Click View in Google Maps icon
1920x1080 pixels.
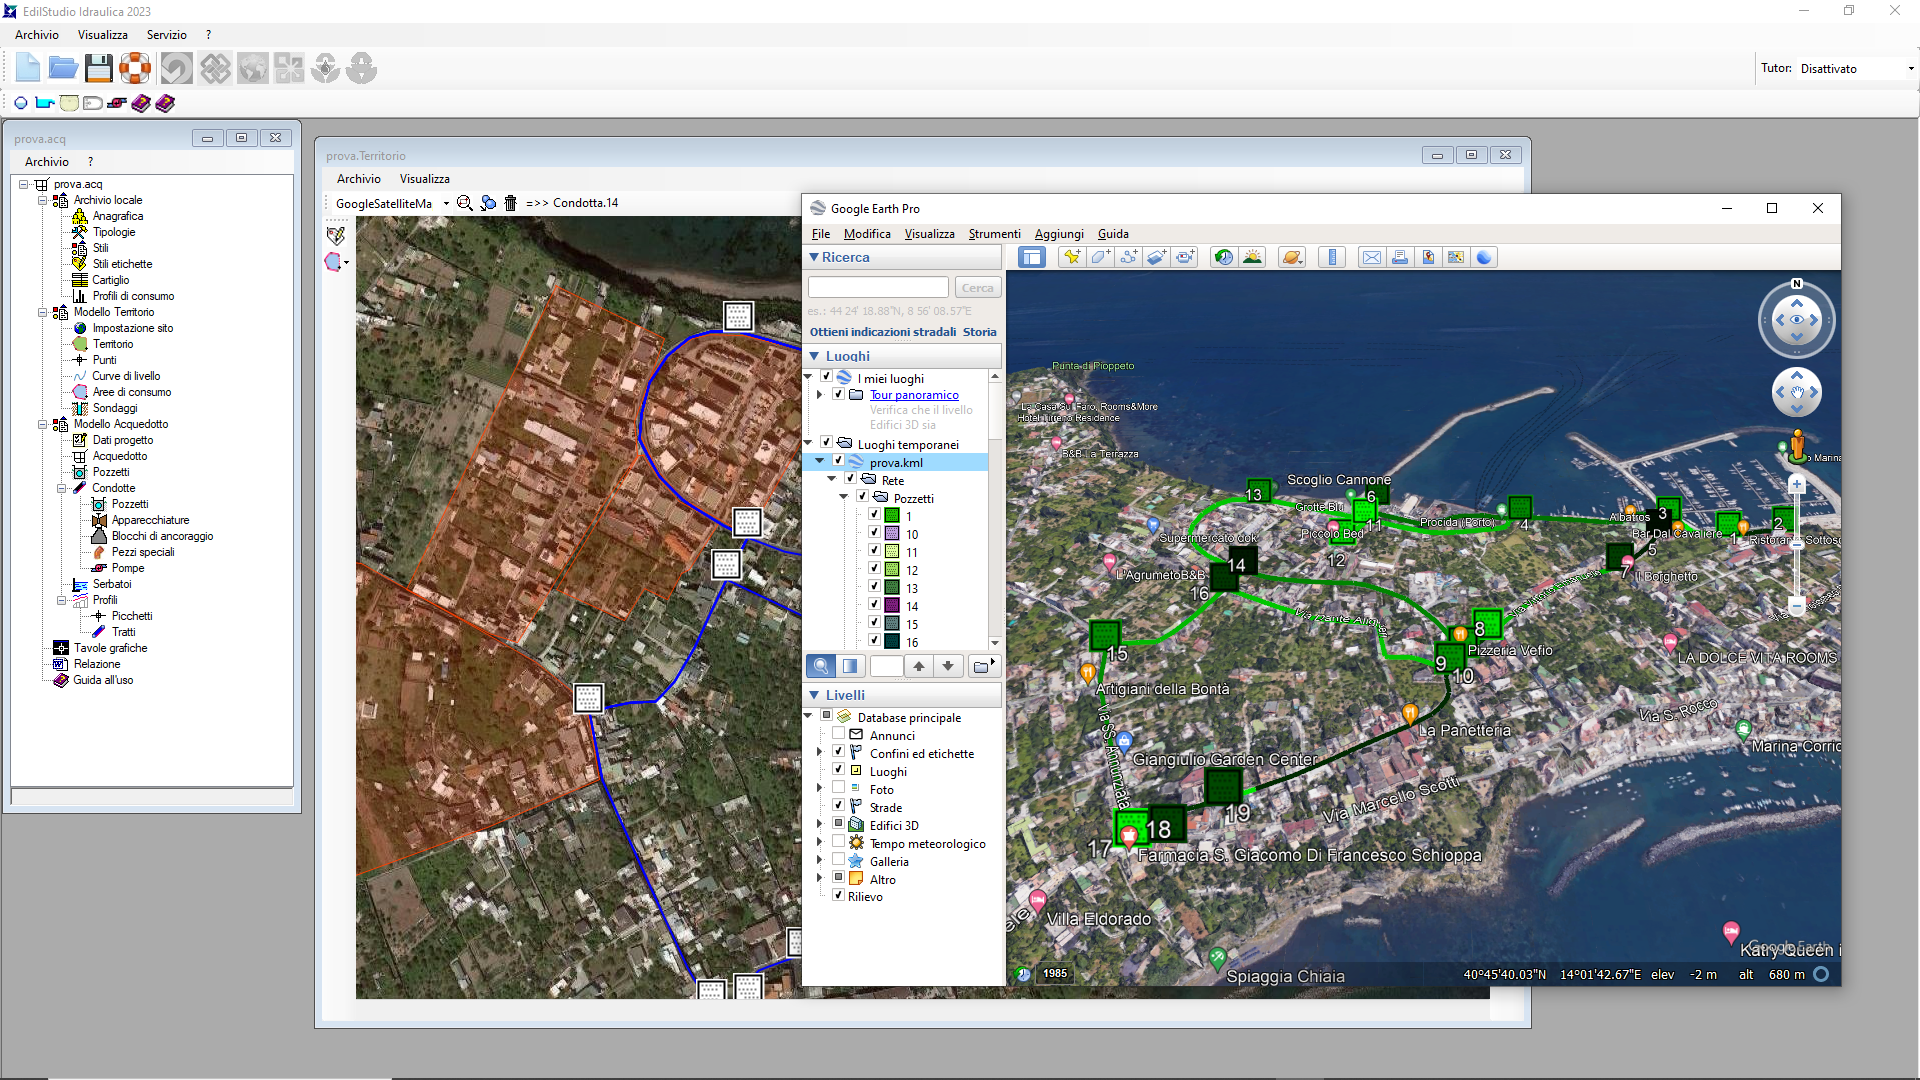[1456, 257]
